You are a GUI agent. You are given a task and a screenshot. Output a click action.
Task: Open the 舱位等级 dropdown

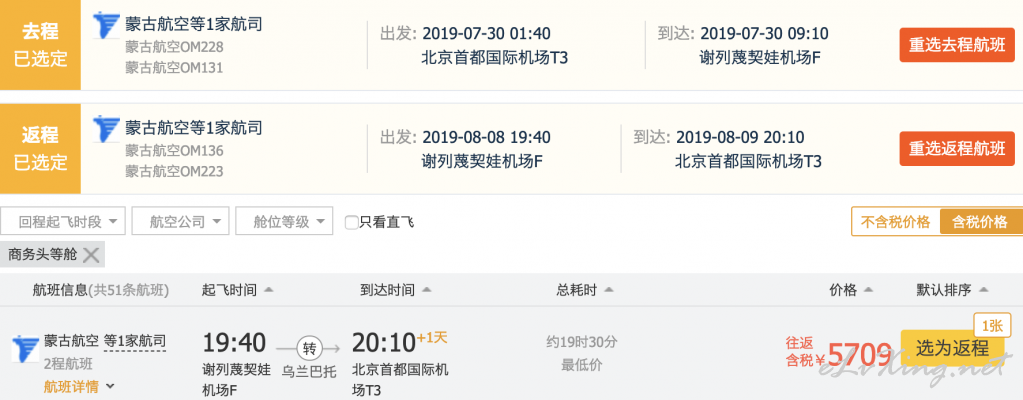pyautogui.click(x=284, y=222)
